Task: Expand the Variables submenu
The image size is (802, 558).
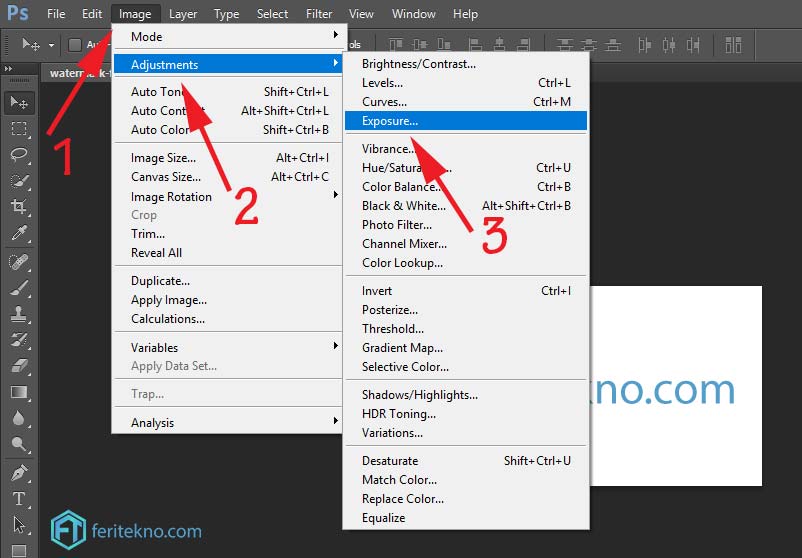Action: 227,347
